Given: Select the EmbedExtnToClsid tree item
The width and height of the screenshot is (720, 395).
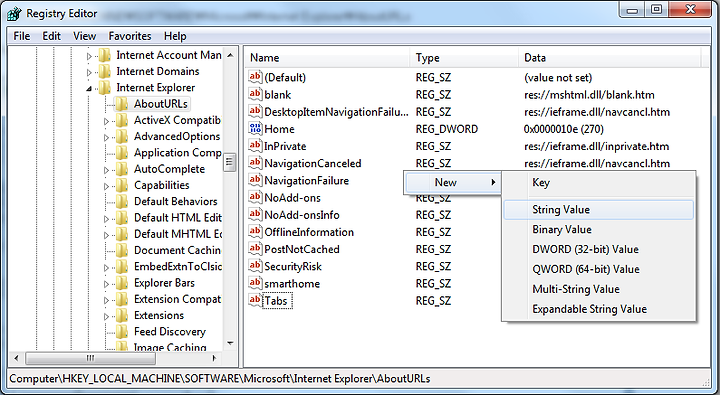Looking at the screenshot, I should [178, 266].
